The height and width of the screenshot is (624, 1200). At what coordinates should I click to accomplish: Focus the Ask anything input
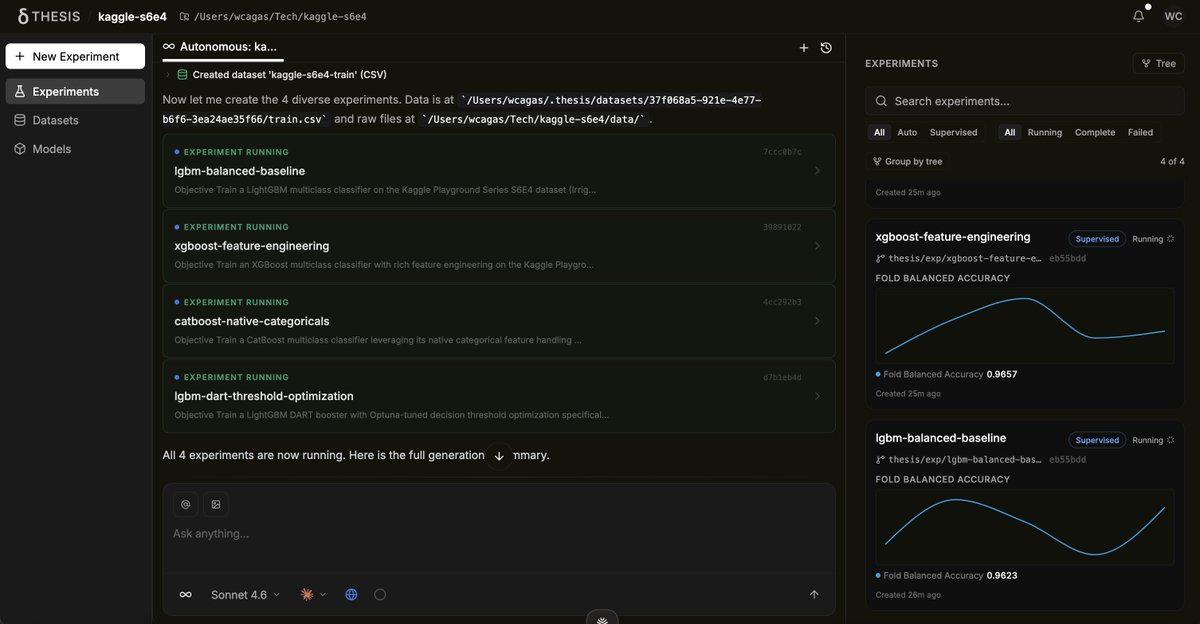point(499,534)
